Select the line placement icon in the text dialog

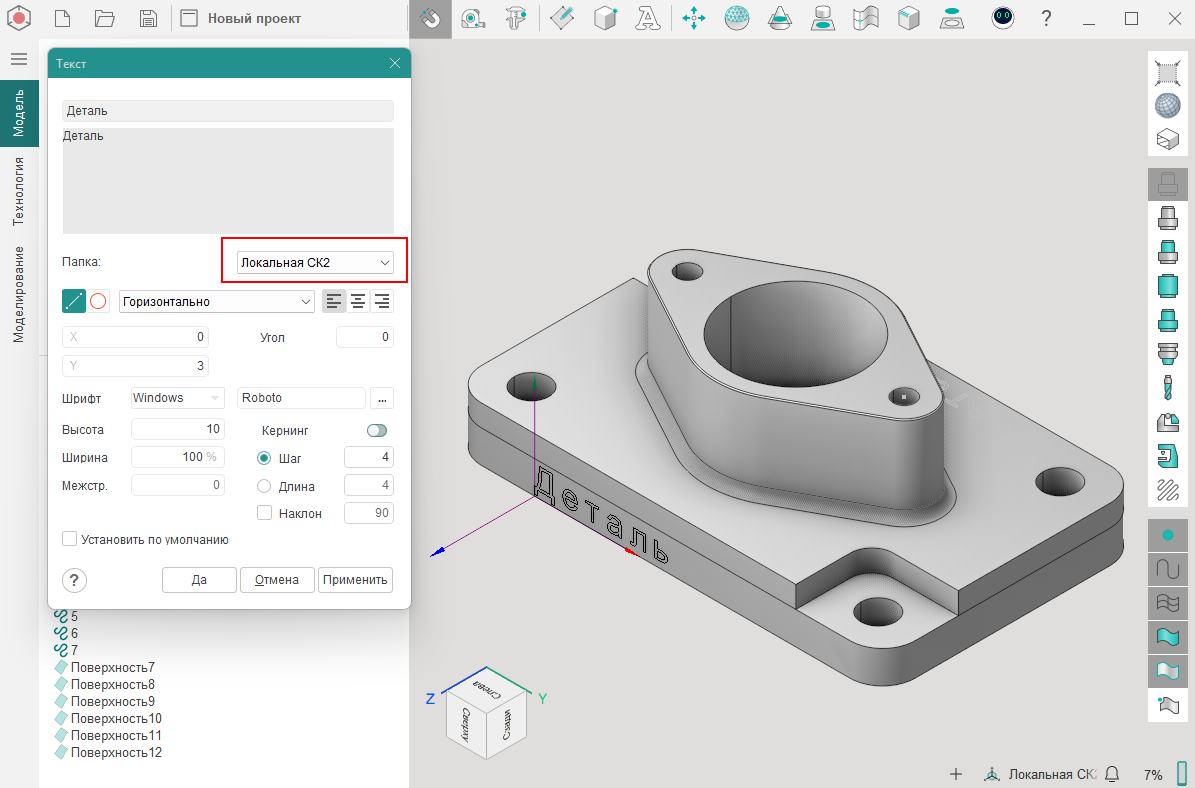[74, 301]
